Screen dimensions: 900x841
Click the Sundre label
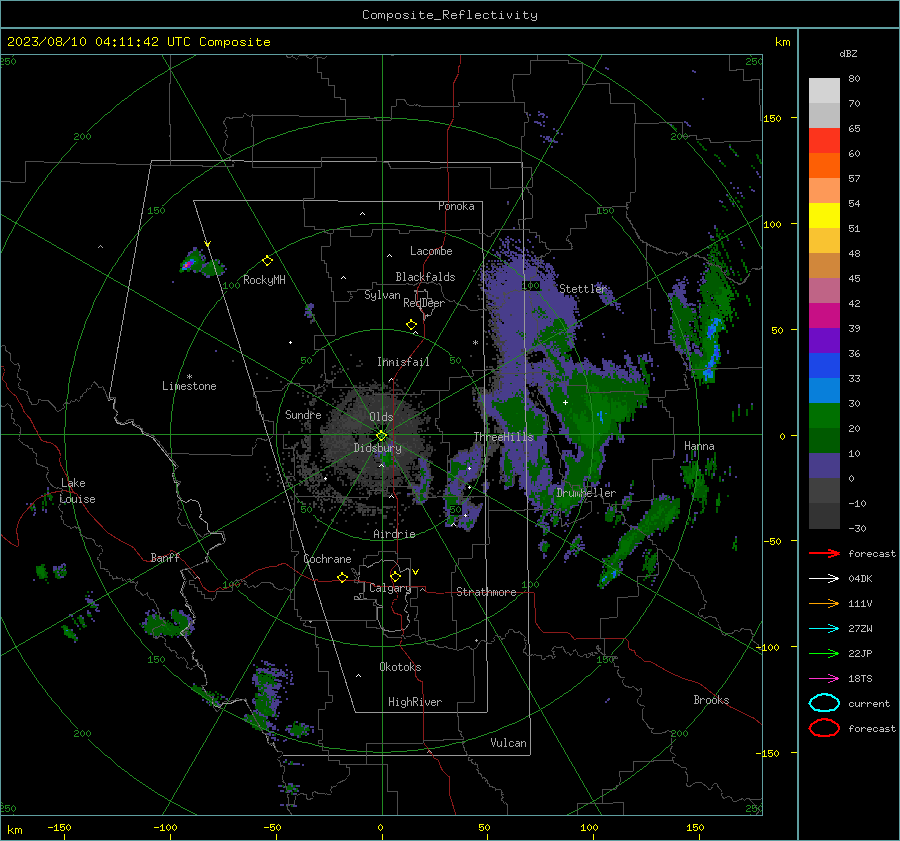tap(303, 414)
